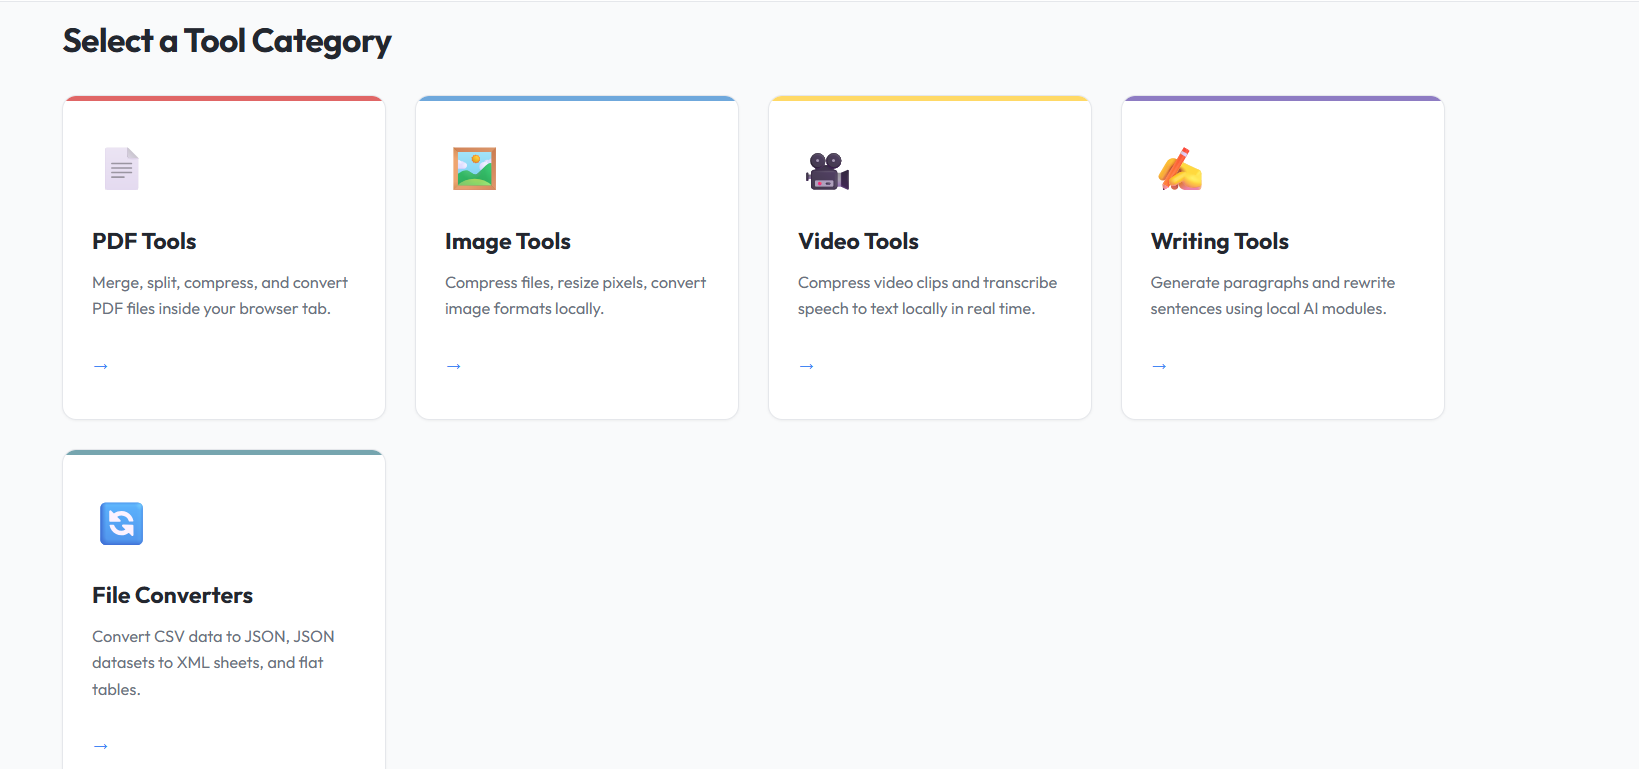
Task: Click the Image Tools picture icon
Action: (474, 169)
